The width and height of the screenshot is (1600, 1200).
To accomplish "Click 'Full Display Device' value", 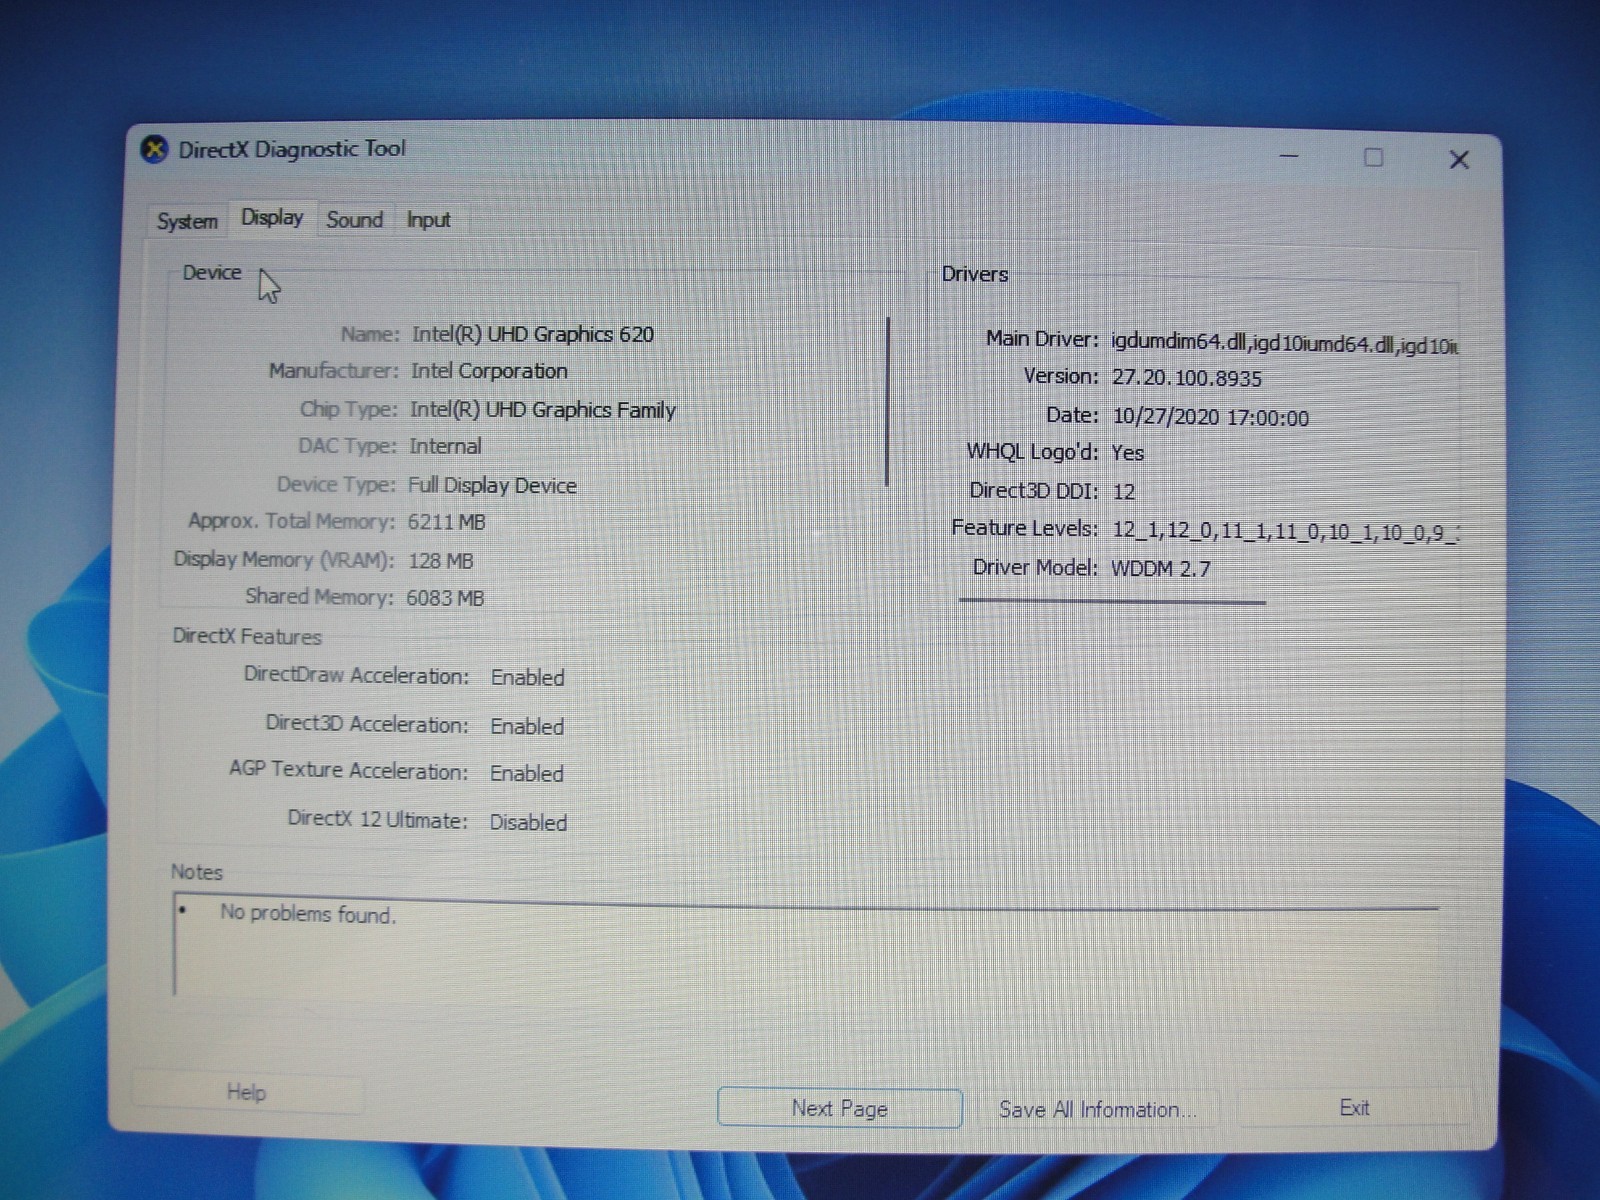I will pyautogui.click(x=492, y=485).
